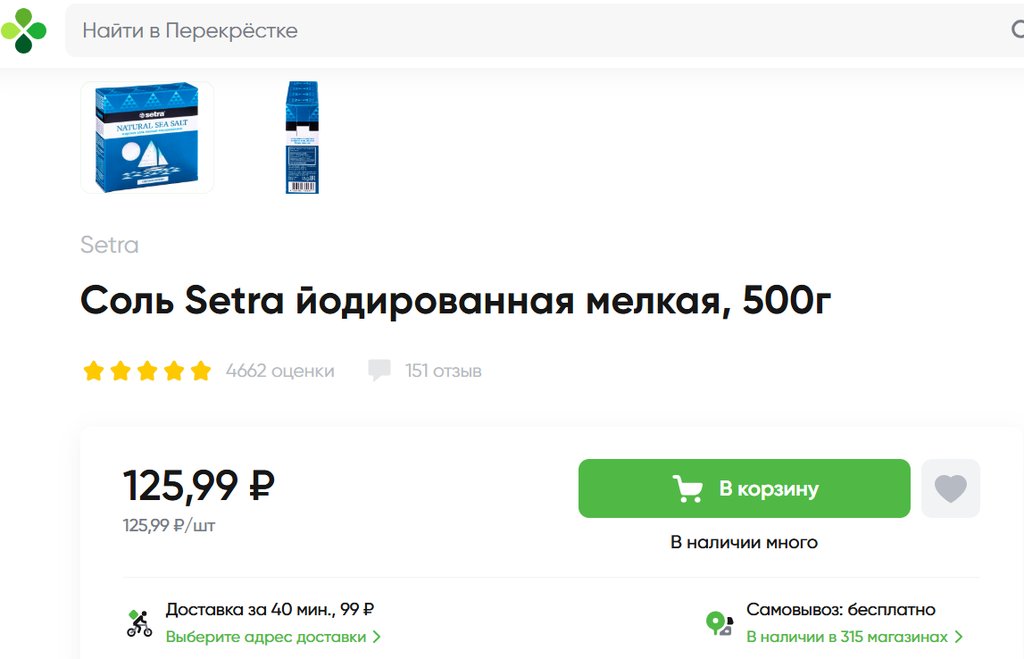Expand chevron after "315 магазинах"

pos(959,637)
